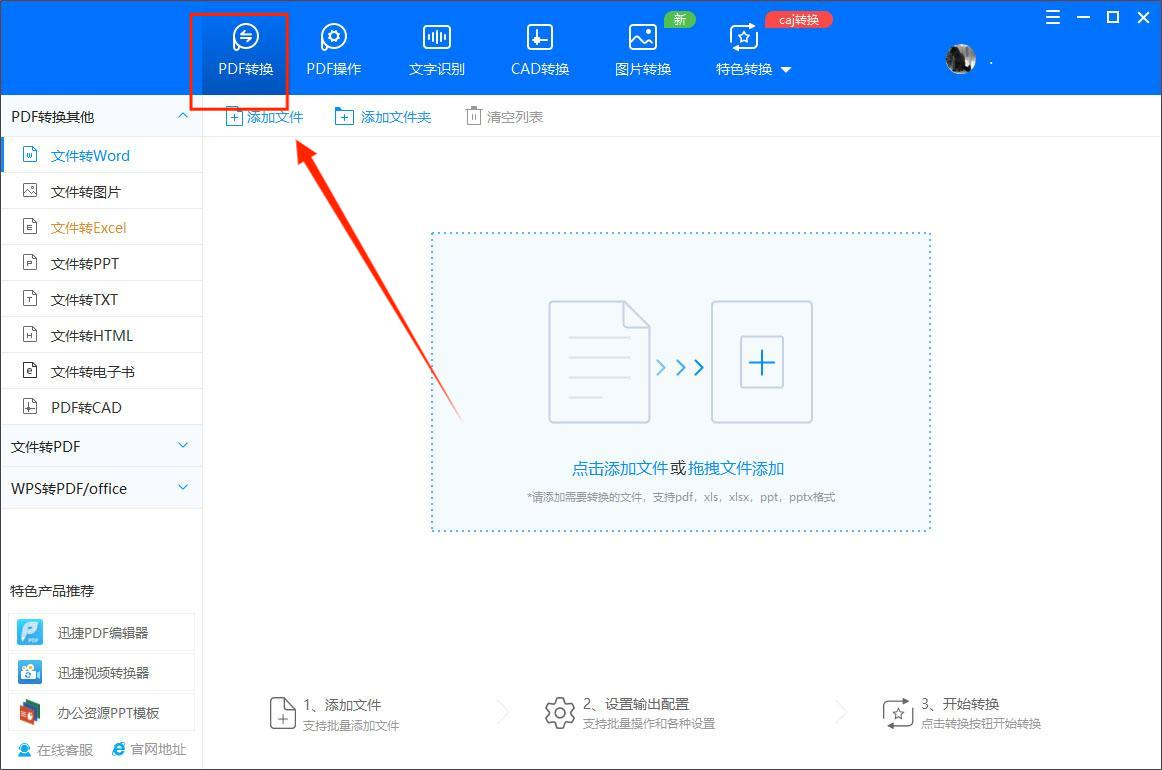Image resolution: width=1162 pixels, height=770 pixels.
Task: Select 文件转Excel in the sidebar
Action: click(x=90, y=227)
